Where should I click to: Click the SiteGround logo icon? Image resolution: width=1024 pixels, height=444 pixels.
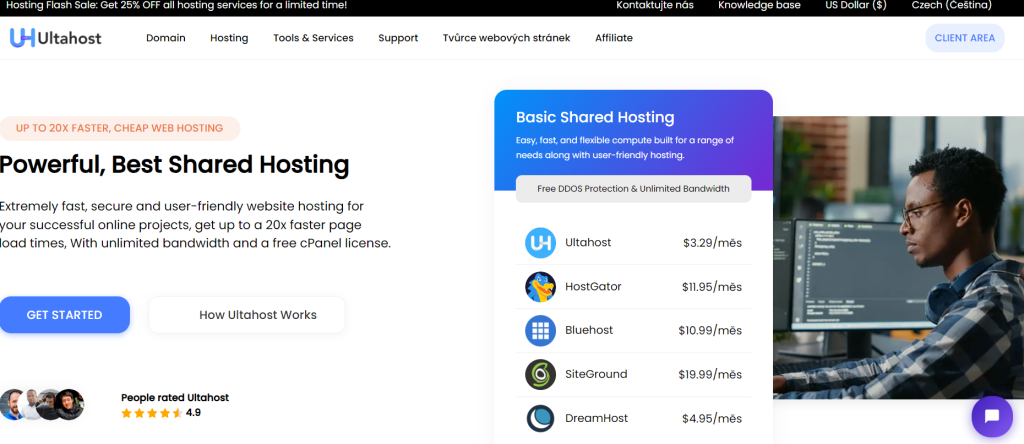540,374
